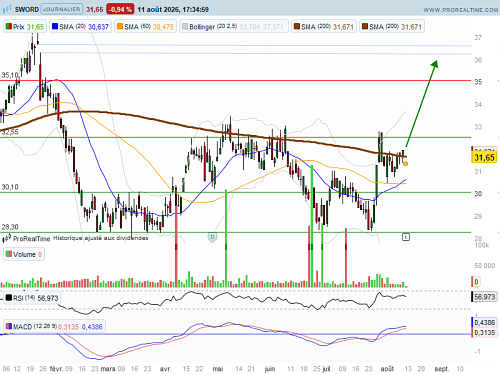Click the 50 000 volume axis label
The image size is (500, 375).
pyautogui.click(x=485, y=266)
